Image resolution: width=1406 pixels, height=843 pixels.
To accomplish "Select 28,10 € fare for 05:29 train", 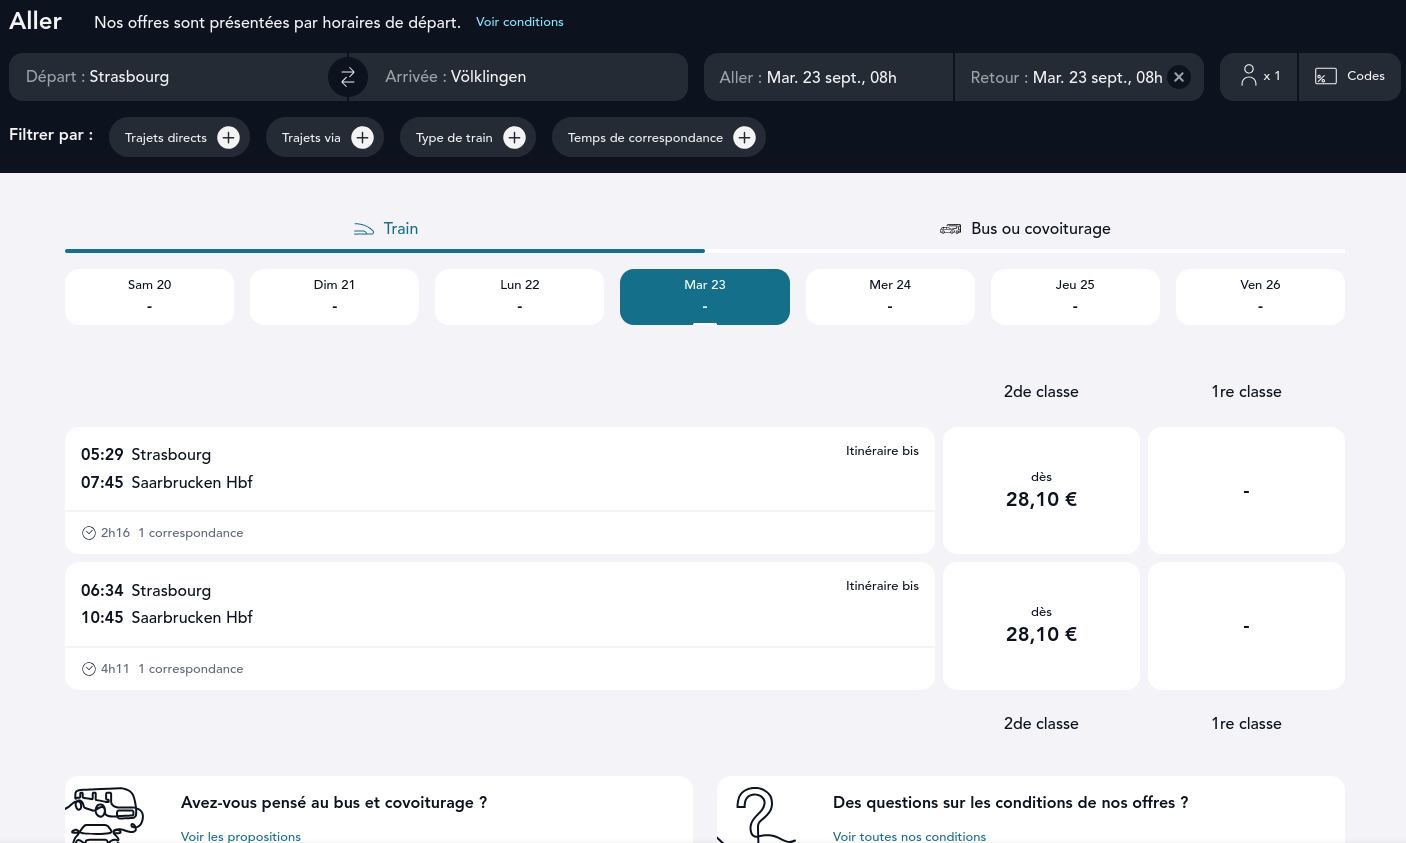I will (x=1041, y=491).
